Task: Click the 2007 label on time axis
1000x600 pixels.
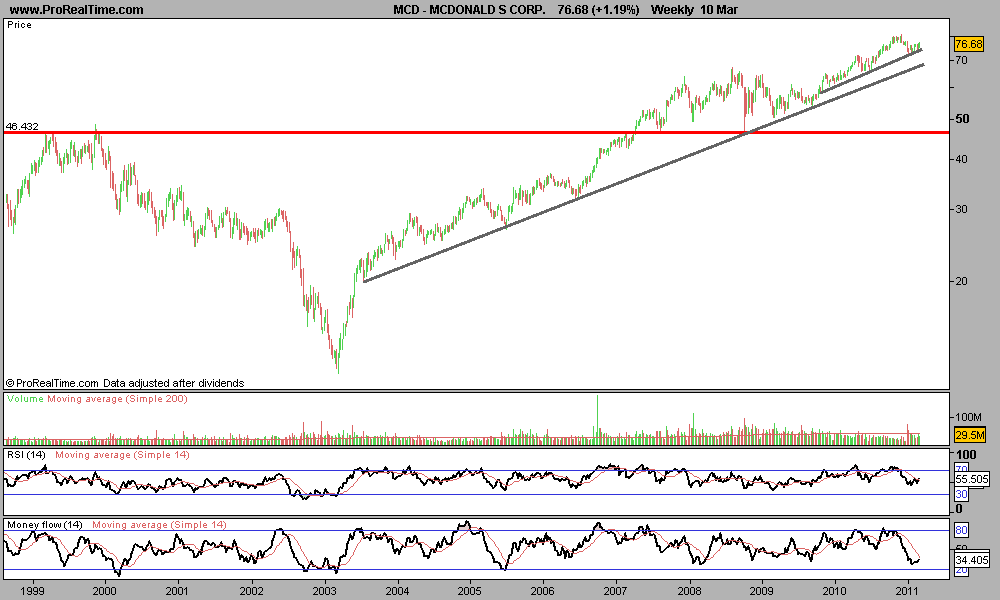Action: click(x=616, y=591)
